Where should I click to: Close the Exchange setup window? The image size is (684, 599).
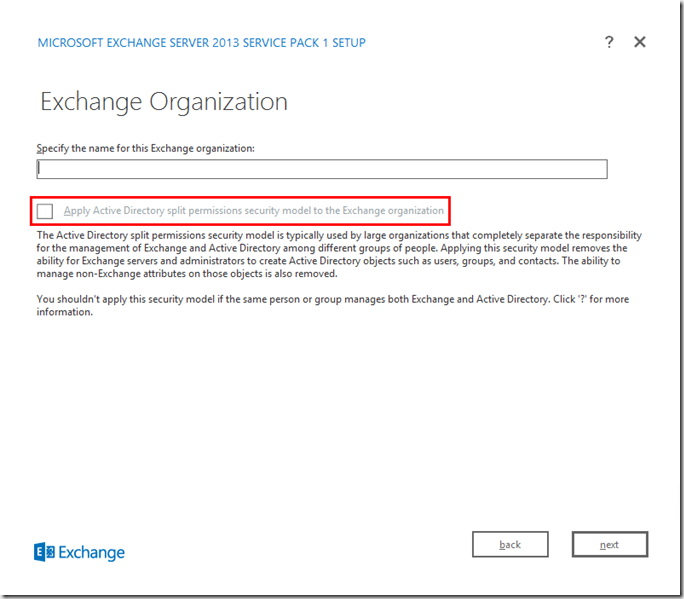tap(640, 42)
